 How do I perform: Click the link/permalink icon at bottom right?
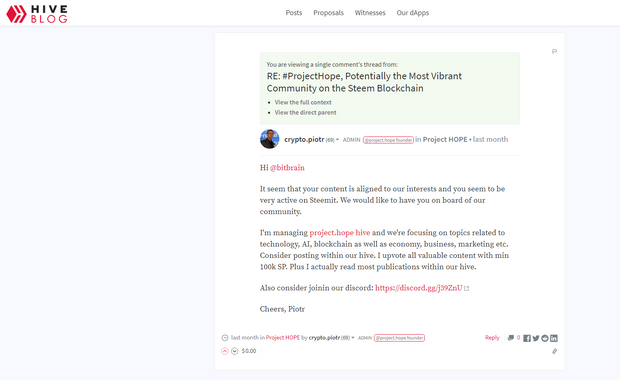tap(554, 351)
